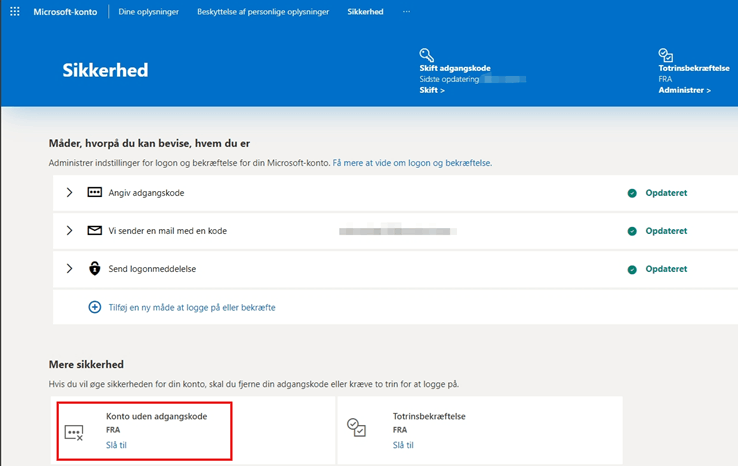Click the Administrer > link

pos(684,90)
